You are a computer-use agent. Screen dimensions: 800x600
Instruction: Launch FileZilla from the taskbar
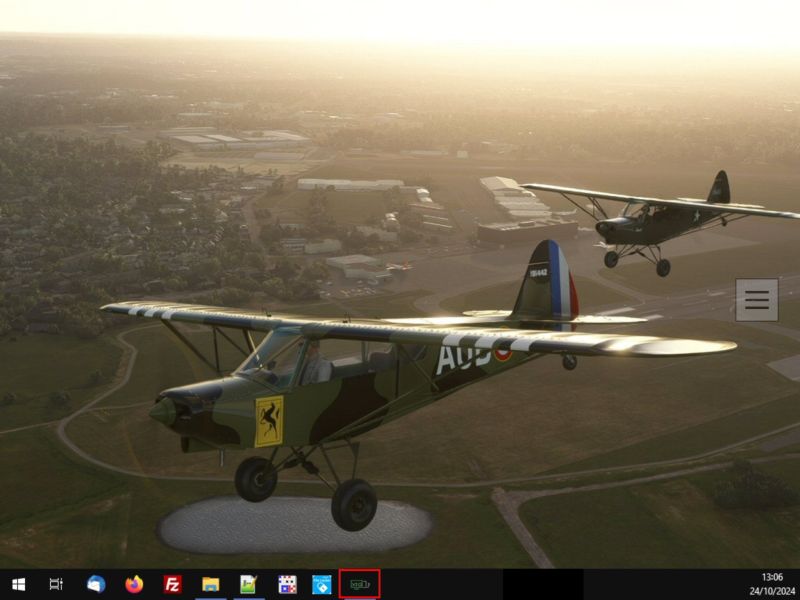click(172, 584)
